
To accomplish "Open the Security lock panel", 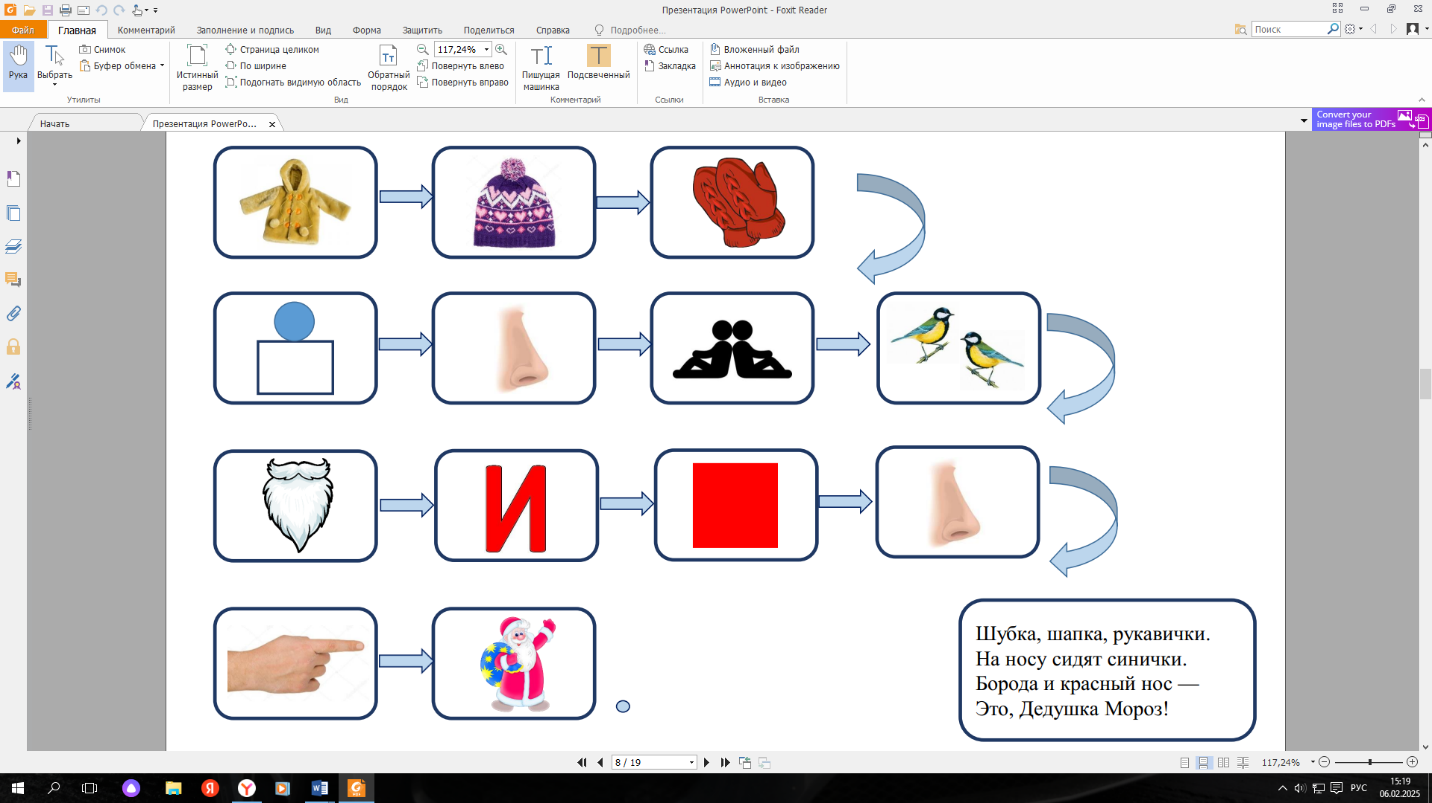I will [x=14, y=347].
